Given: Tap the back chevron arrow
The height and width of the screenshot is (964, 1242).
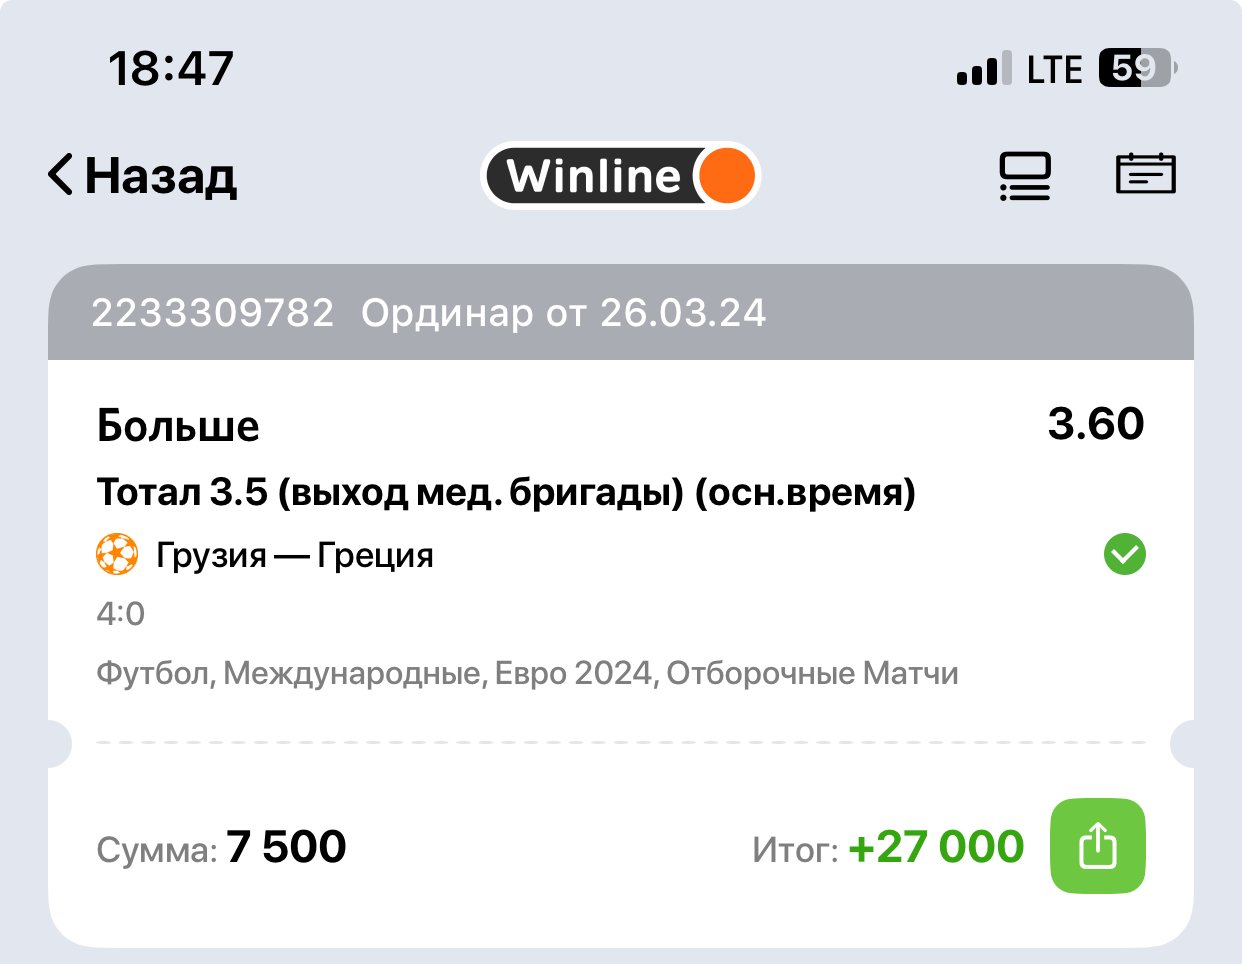Looking at the screenshot, I should click(61, 175).
